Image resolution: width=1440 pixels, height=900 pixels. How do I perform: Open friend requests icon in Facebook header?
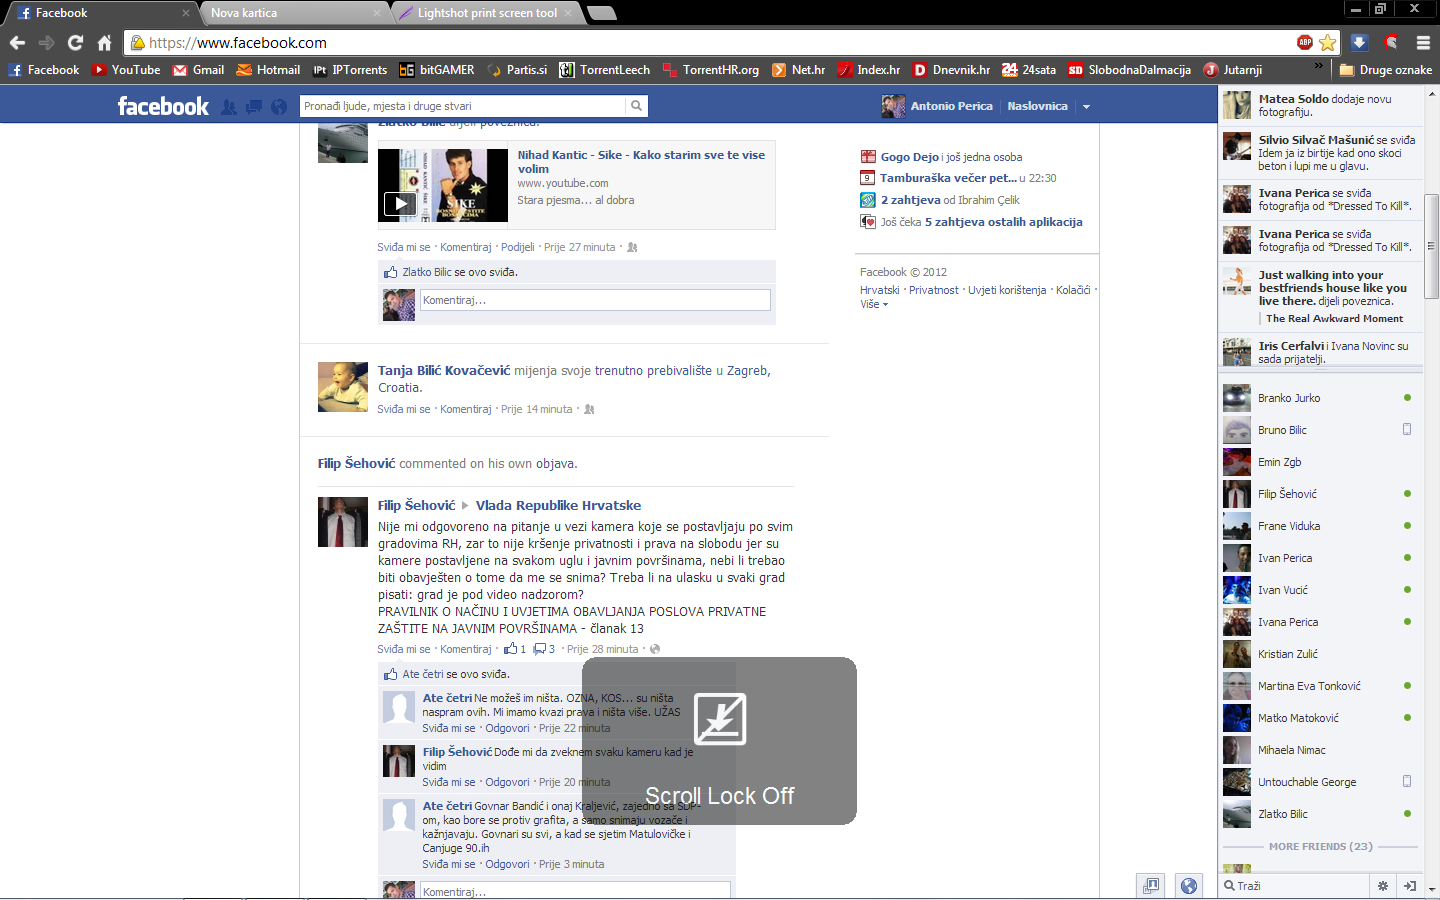click(x=229, y=107)
